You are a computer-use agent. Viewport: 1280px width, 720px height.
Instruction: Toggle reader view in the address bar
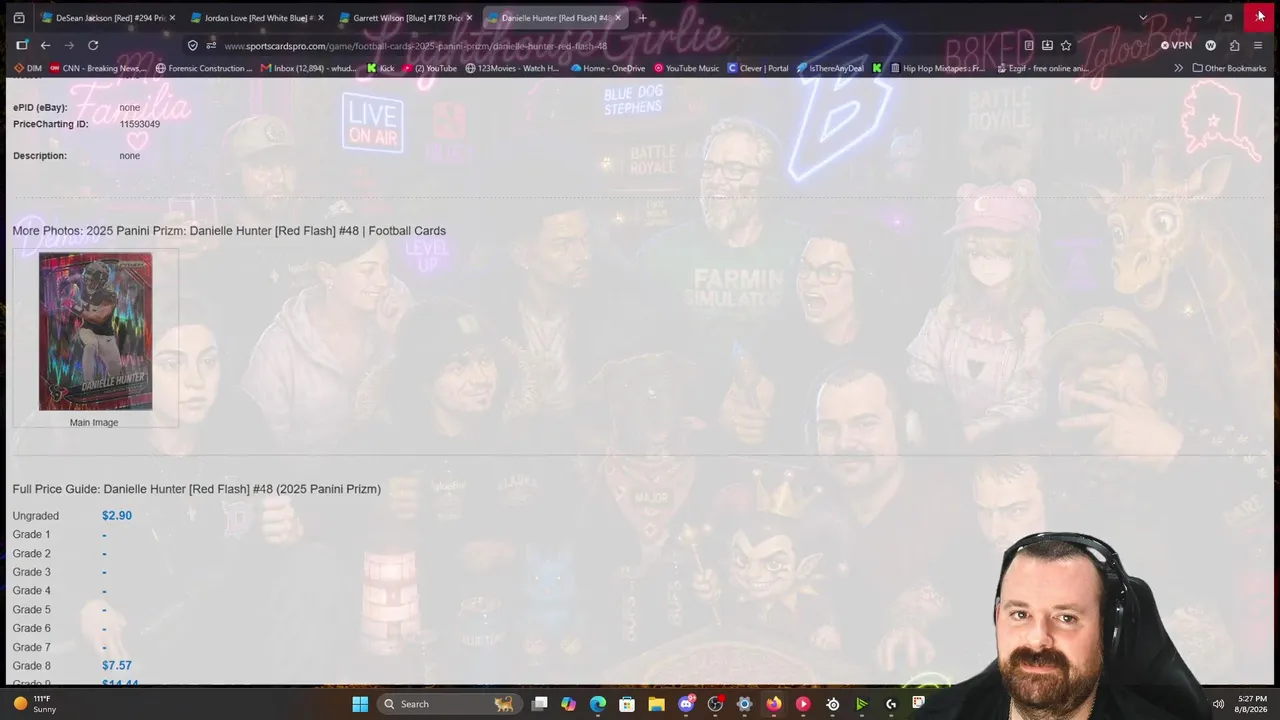[1029, 45]
